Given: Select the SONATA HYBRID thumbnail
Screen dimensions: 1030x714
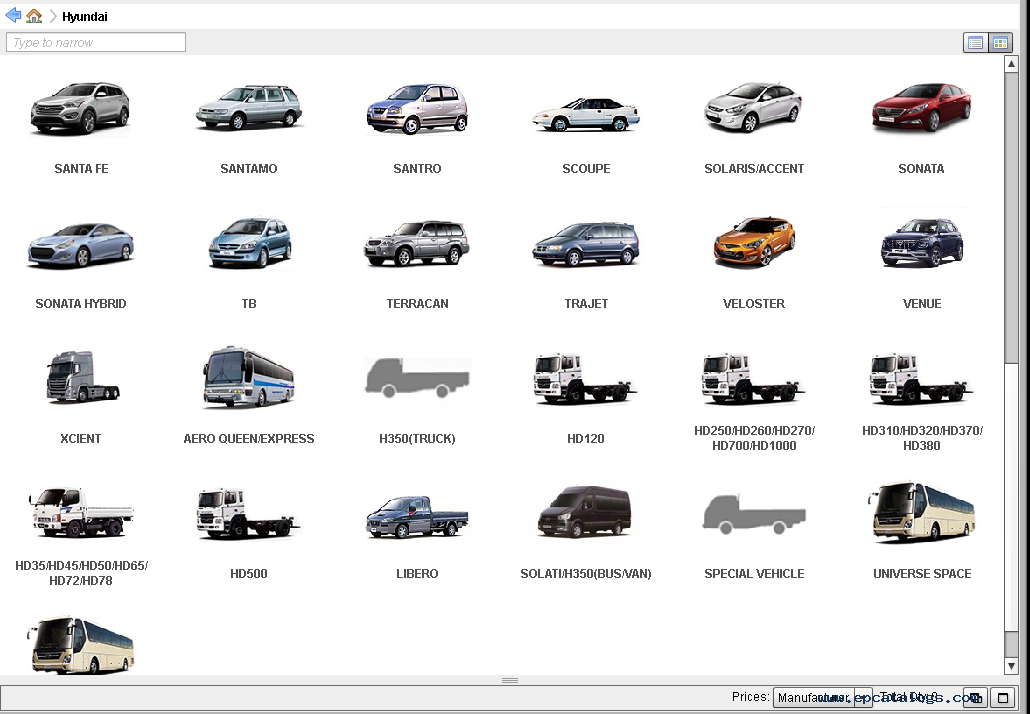Looking at the screenshot, I should tap(80, 243).
